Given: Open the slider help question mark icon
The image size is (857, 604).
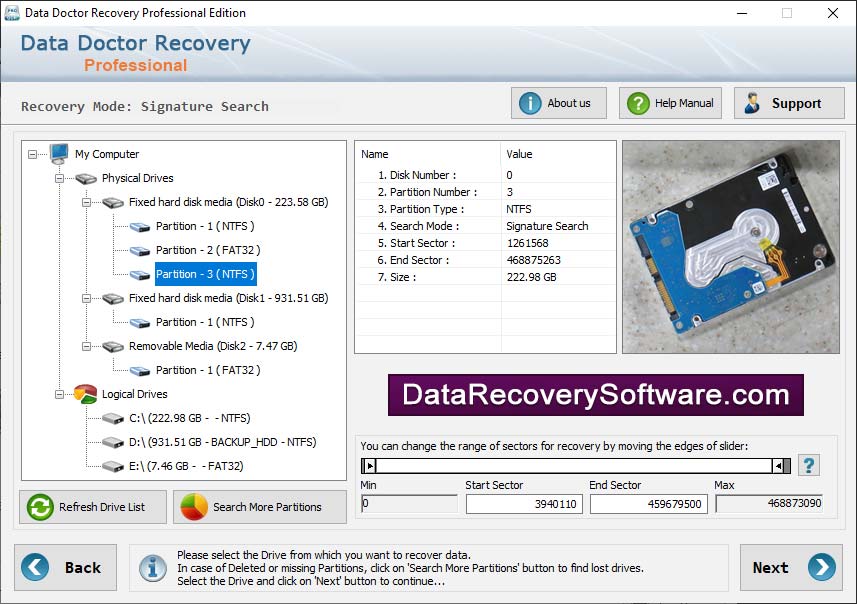Looking at the screenshot, I should click(x=809, y=464).
